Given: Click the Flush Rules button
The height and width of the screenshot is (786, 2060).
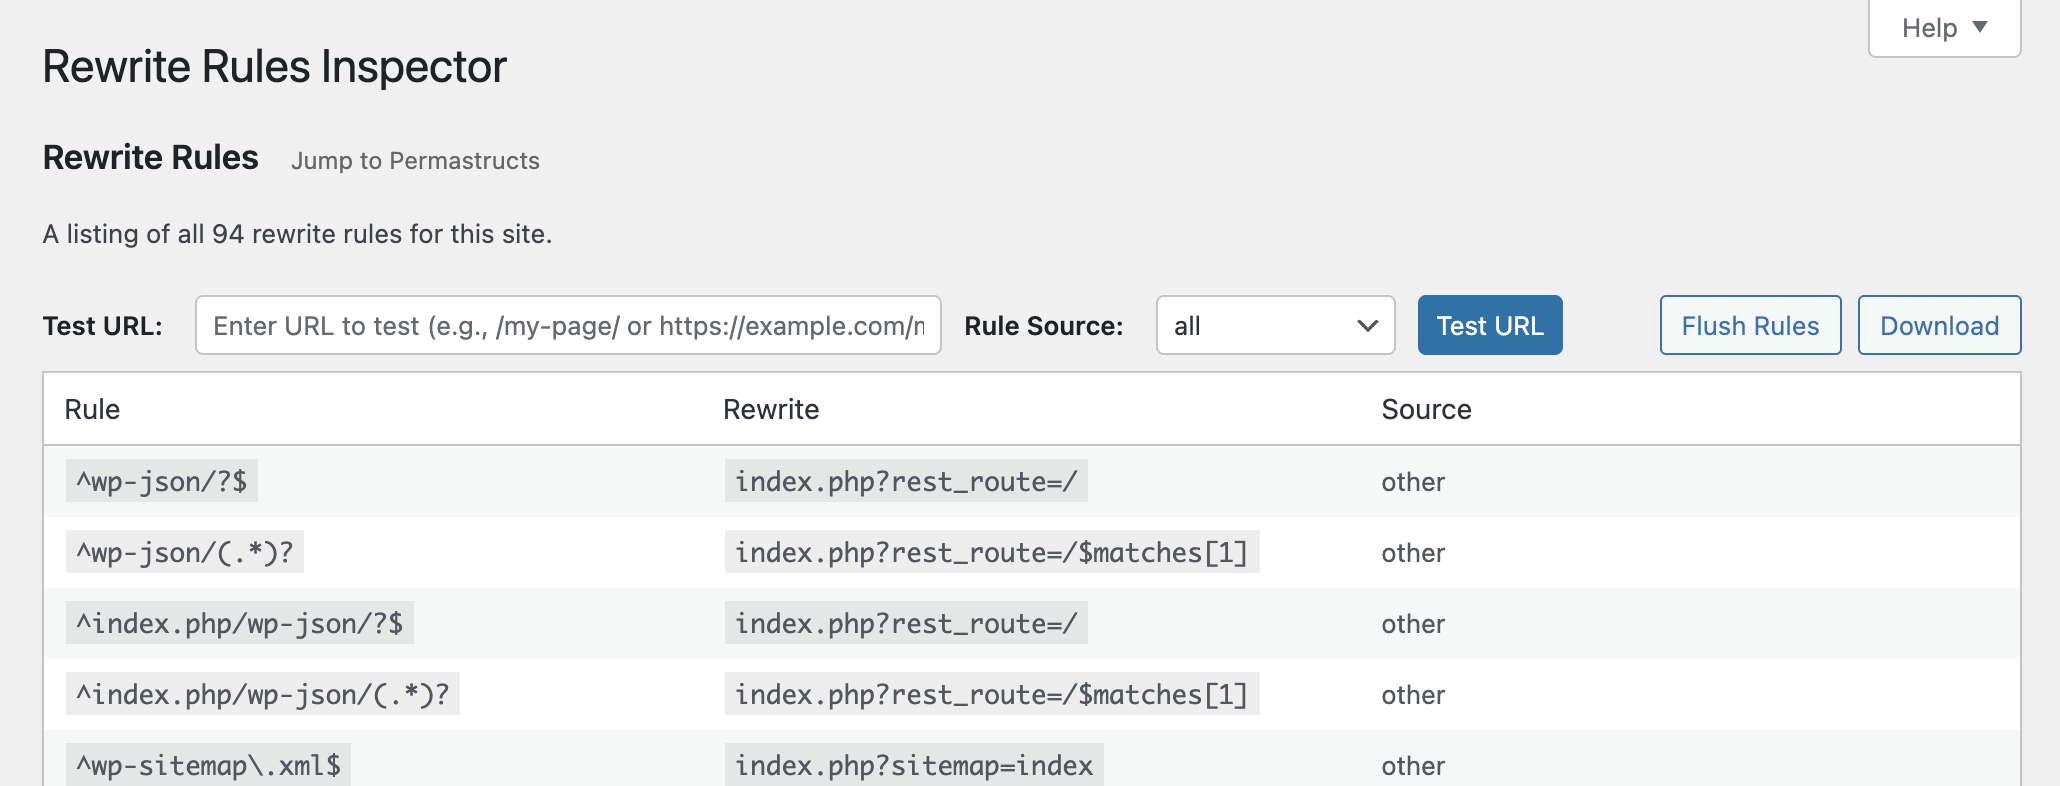Looking at the screenshot, I should [1750, 326].
